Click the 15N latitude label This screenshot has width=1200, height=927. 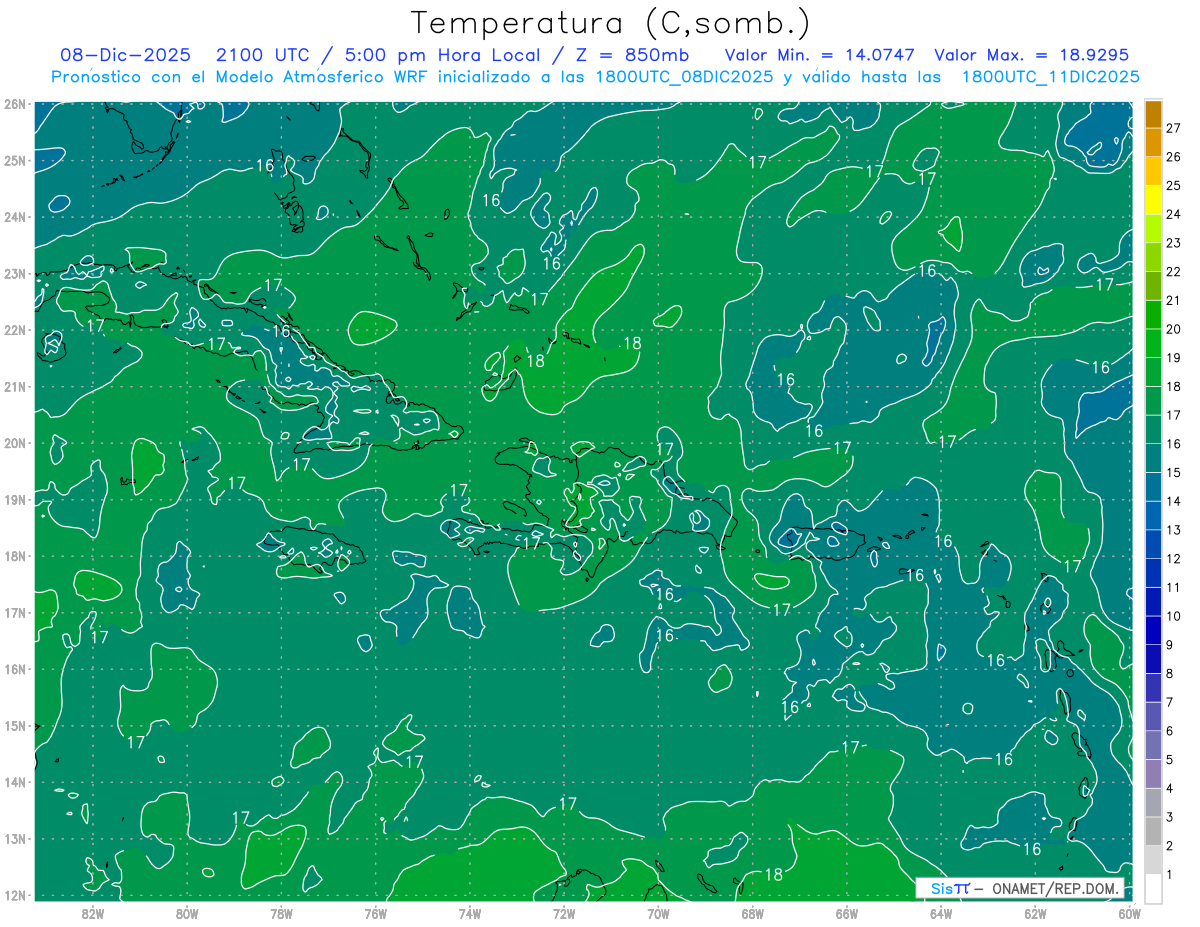15,726
